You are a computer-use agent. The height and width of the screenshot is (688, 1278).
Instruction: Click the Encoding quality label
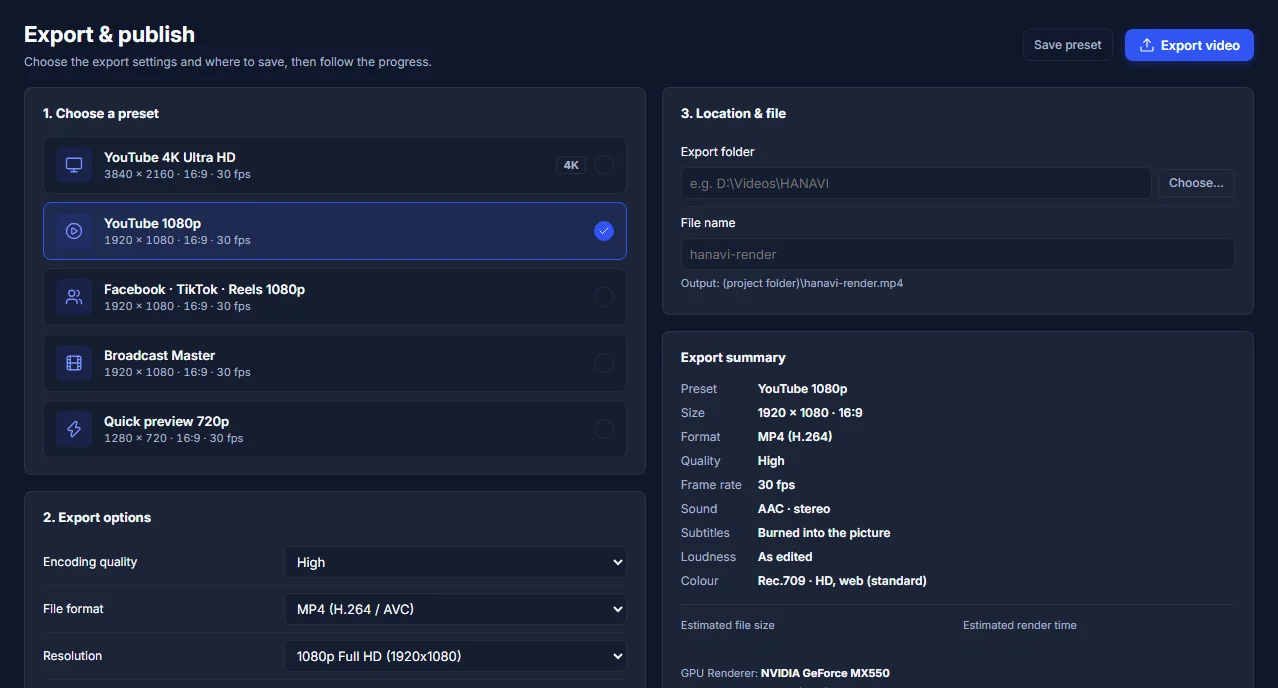pyautogui.click(x=90, y=562)
